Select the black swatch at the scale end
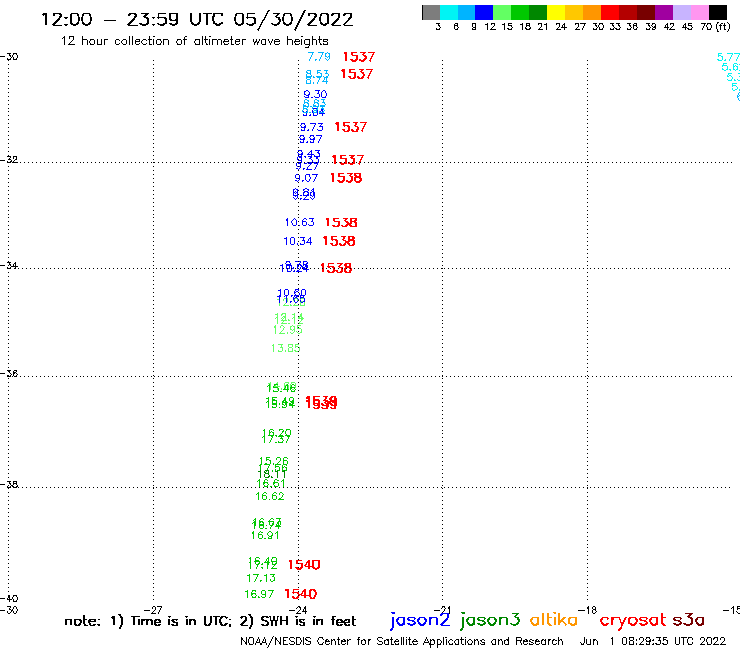Image resolution: width=740 pixels, height=650 pixels. tap(717, 12)
